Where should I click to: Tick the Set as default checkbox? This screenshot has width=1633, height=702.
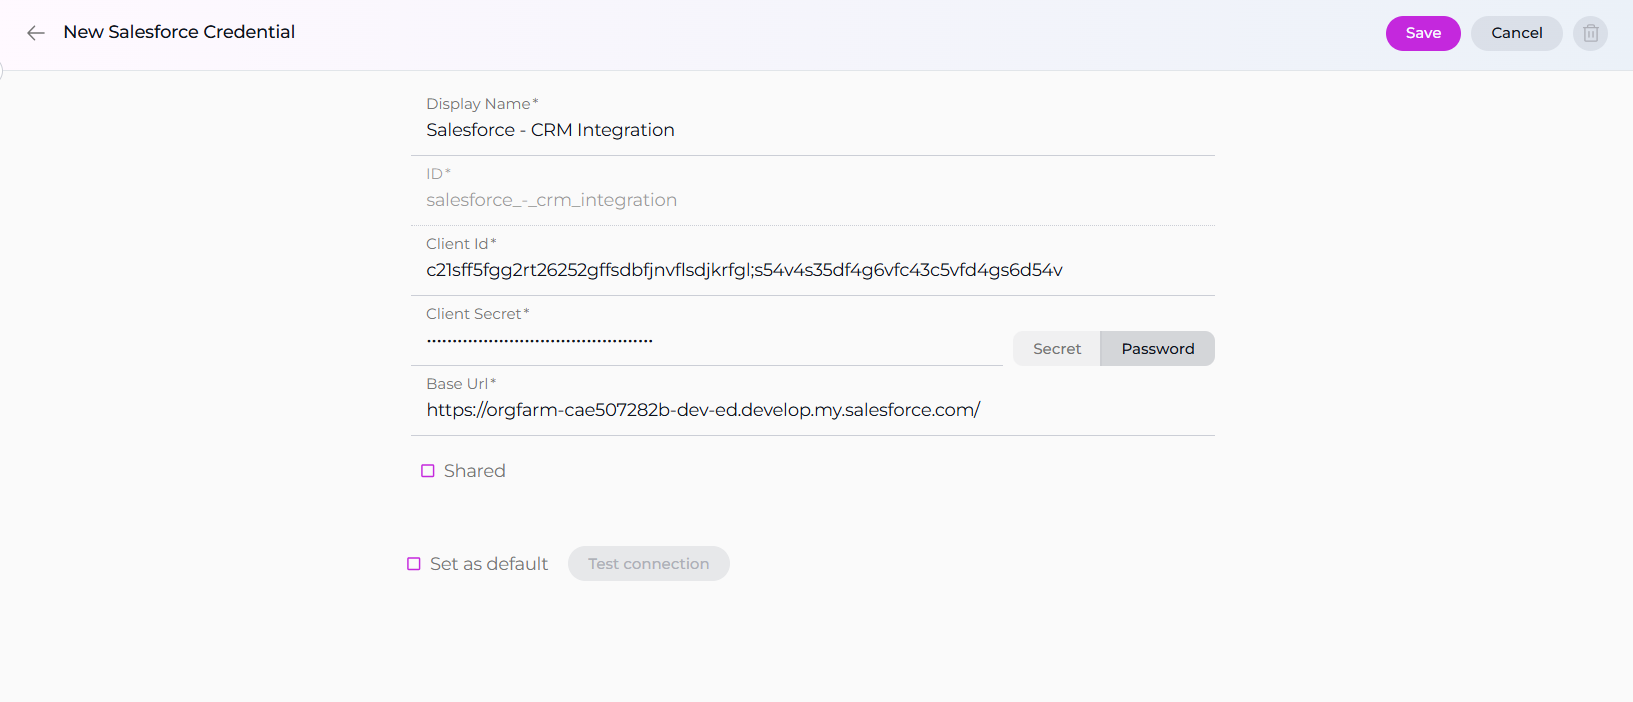[x=414, y=564]
